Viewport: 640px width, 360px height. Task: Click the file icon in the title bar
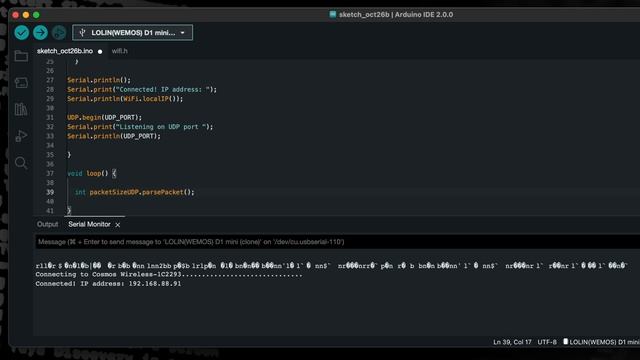click(x=333, y=14)
